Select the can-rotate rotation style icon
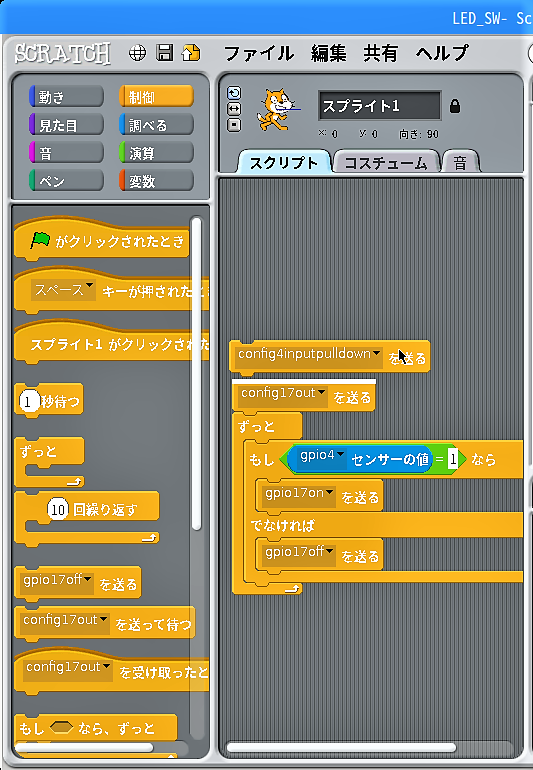Viewport: 533px width, 770px height. (234, 93)
